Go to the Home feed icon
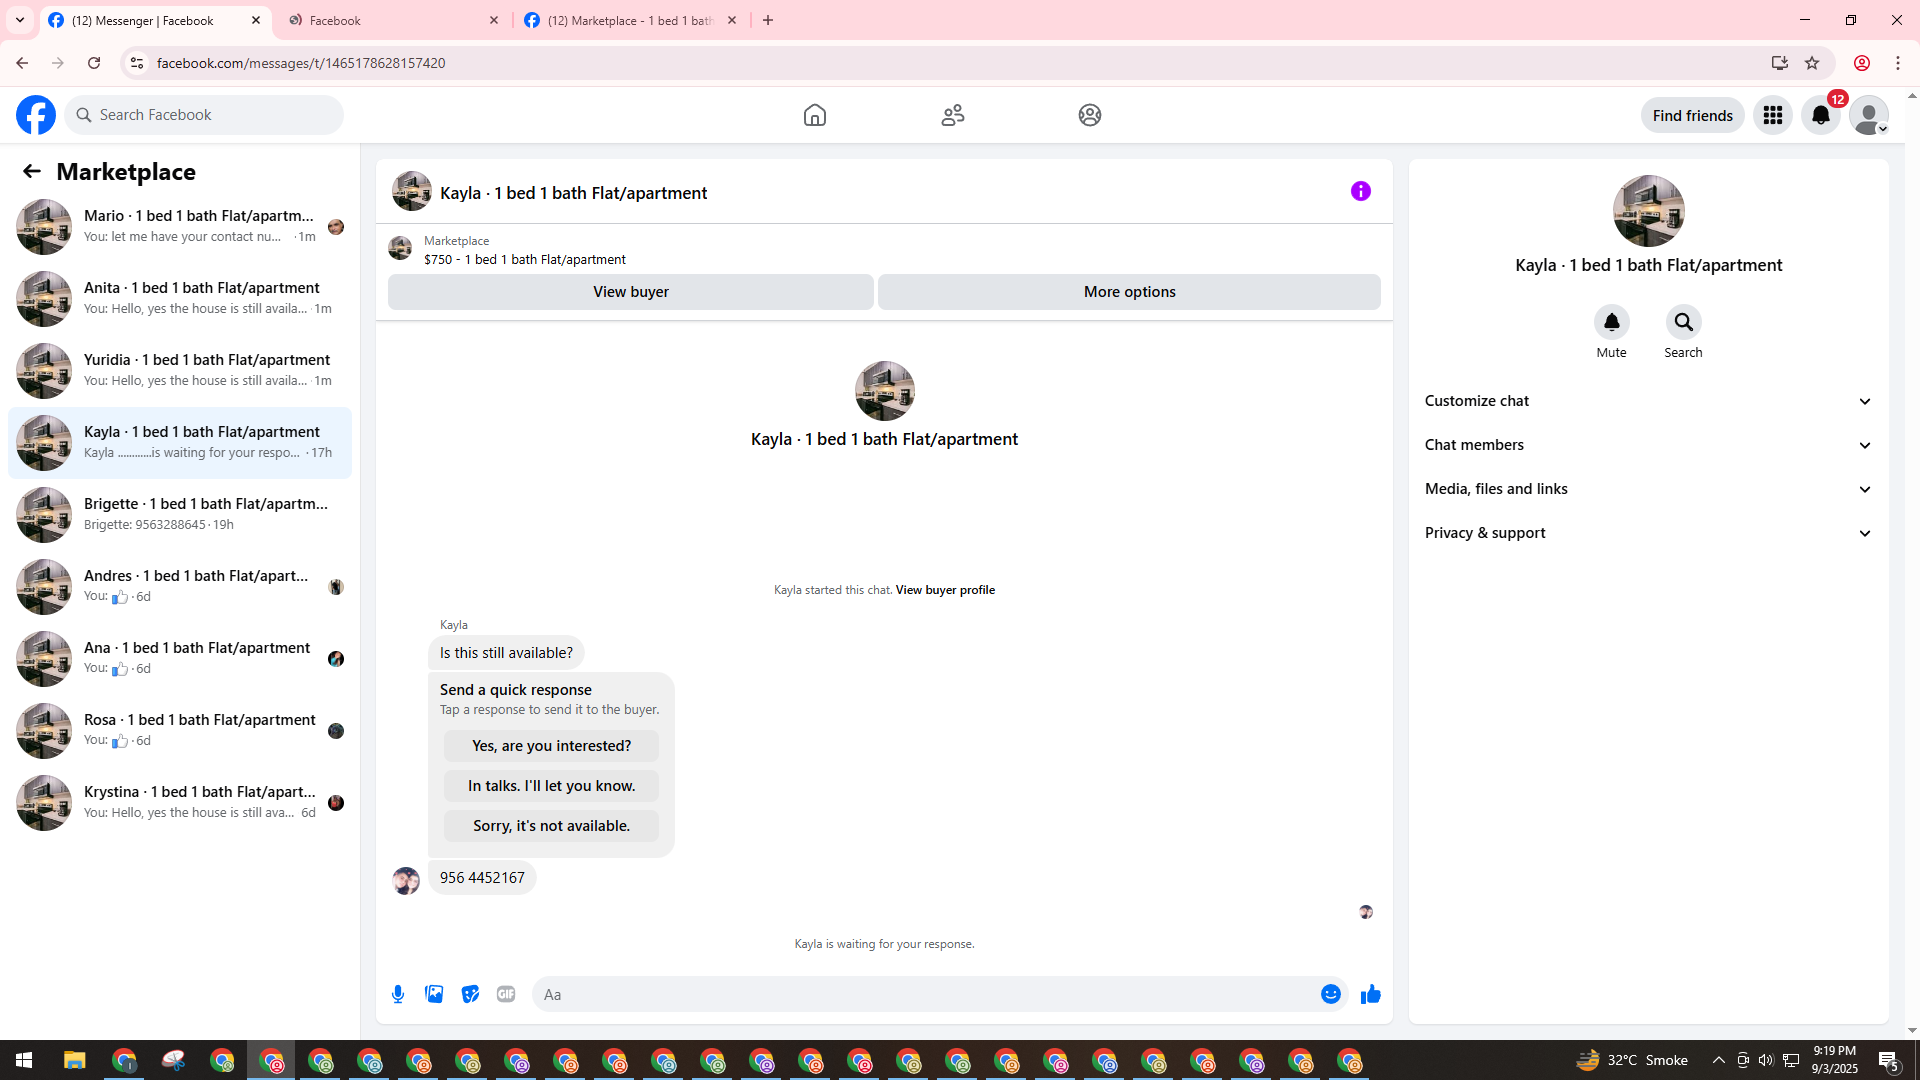The height and width of the screenshot is (1080, 1920). [x=815, y=115]
